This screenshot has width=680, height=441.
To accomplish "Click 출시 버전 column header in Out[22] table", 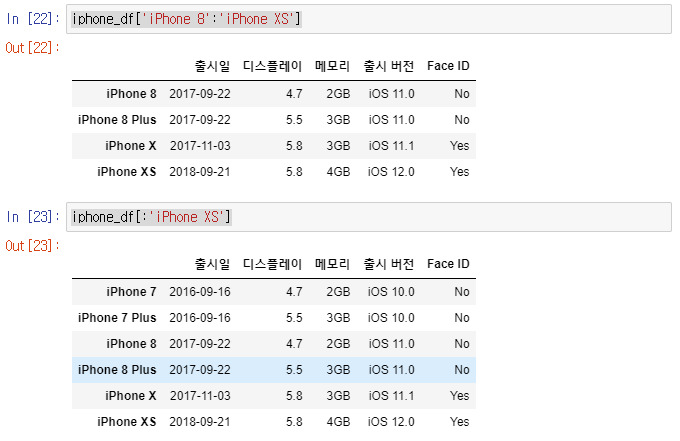I will pos(389,66).
